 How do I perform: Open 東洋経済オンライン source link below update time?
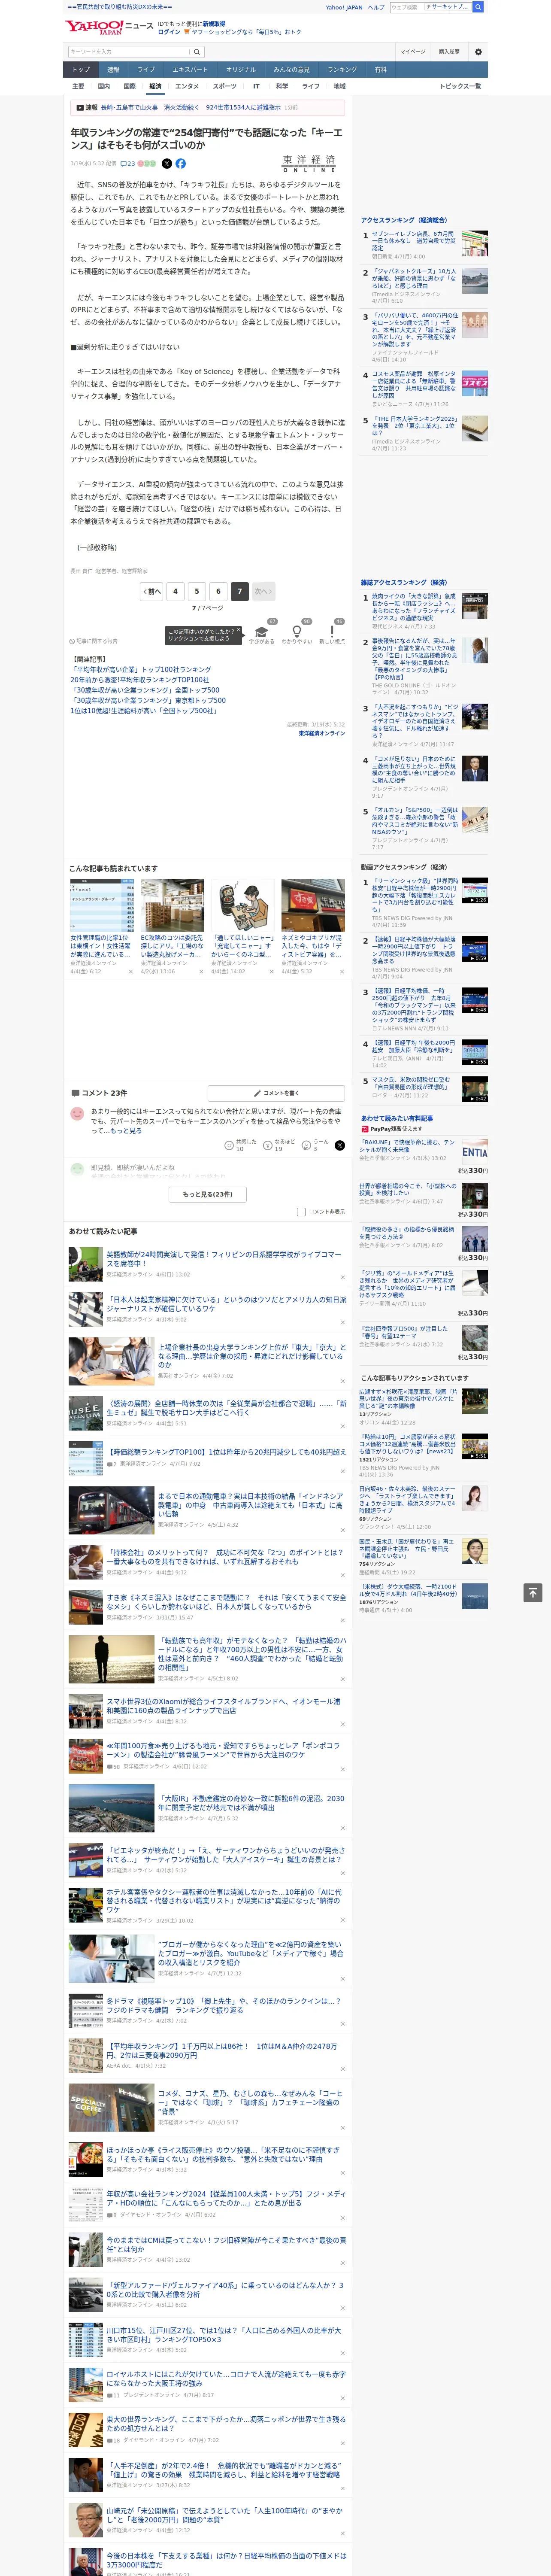click(x=321, y=734)
